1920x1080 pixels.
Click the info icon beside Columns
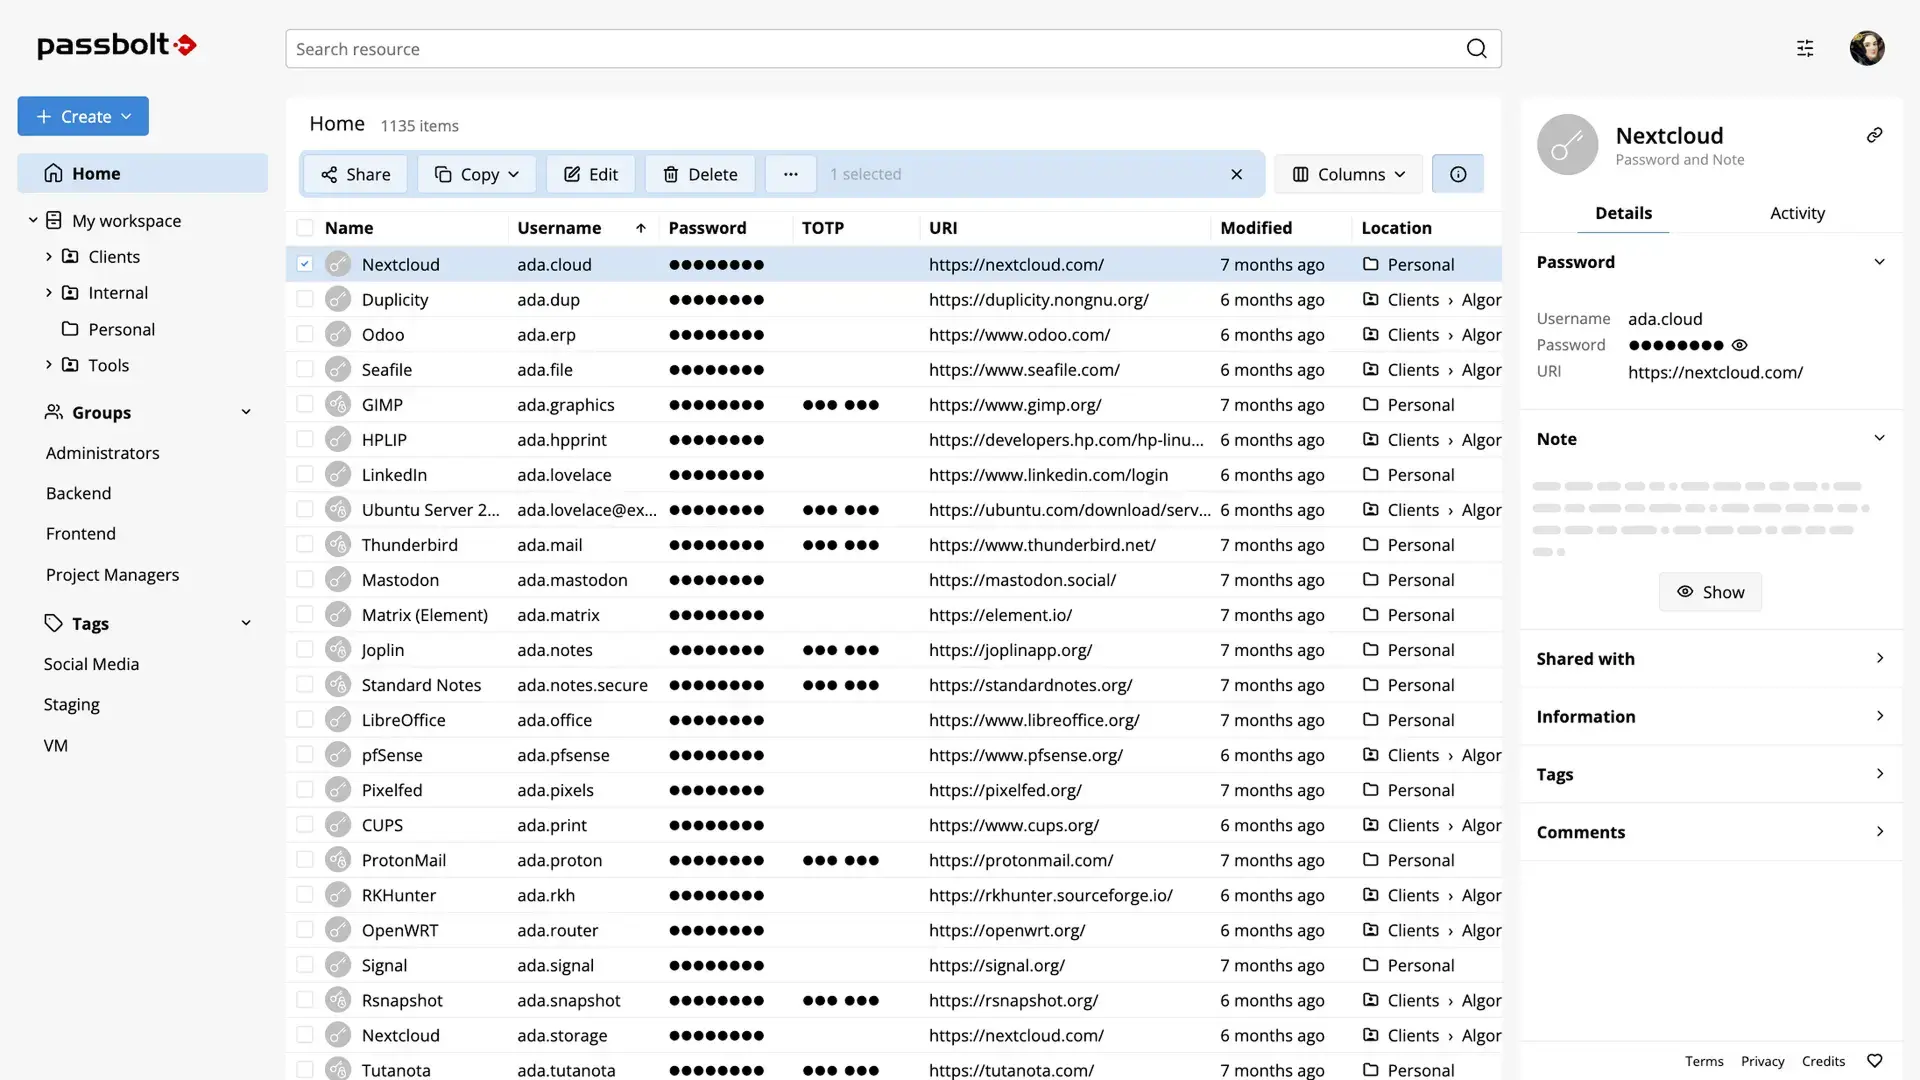pyautogui.click(x=1457, y=173)
